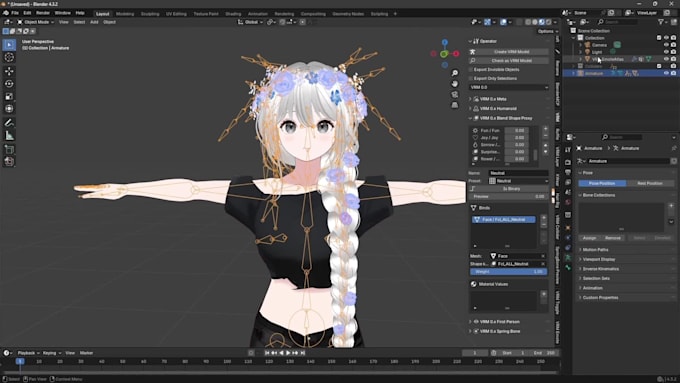Toggle camera view icon in viewport
Screen dimensions: 680x383
point(454,94)
